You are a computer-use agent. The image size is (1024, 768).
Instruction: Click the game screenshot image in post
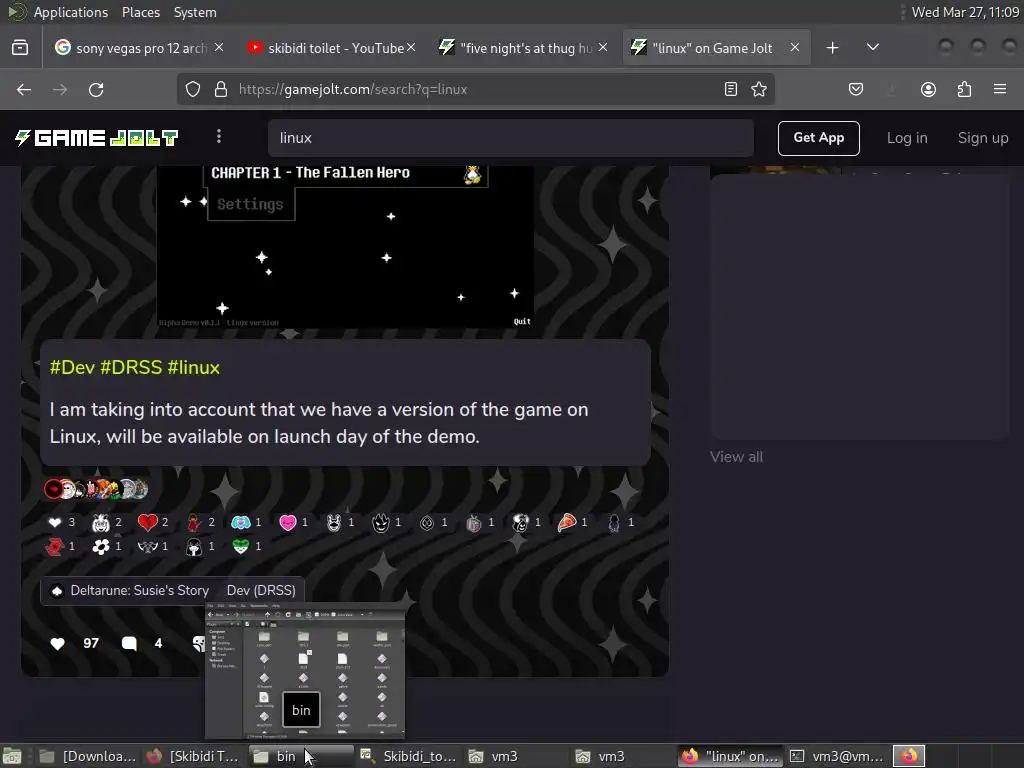[x=345, y=247]
